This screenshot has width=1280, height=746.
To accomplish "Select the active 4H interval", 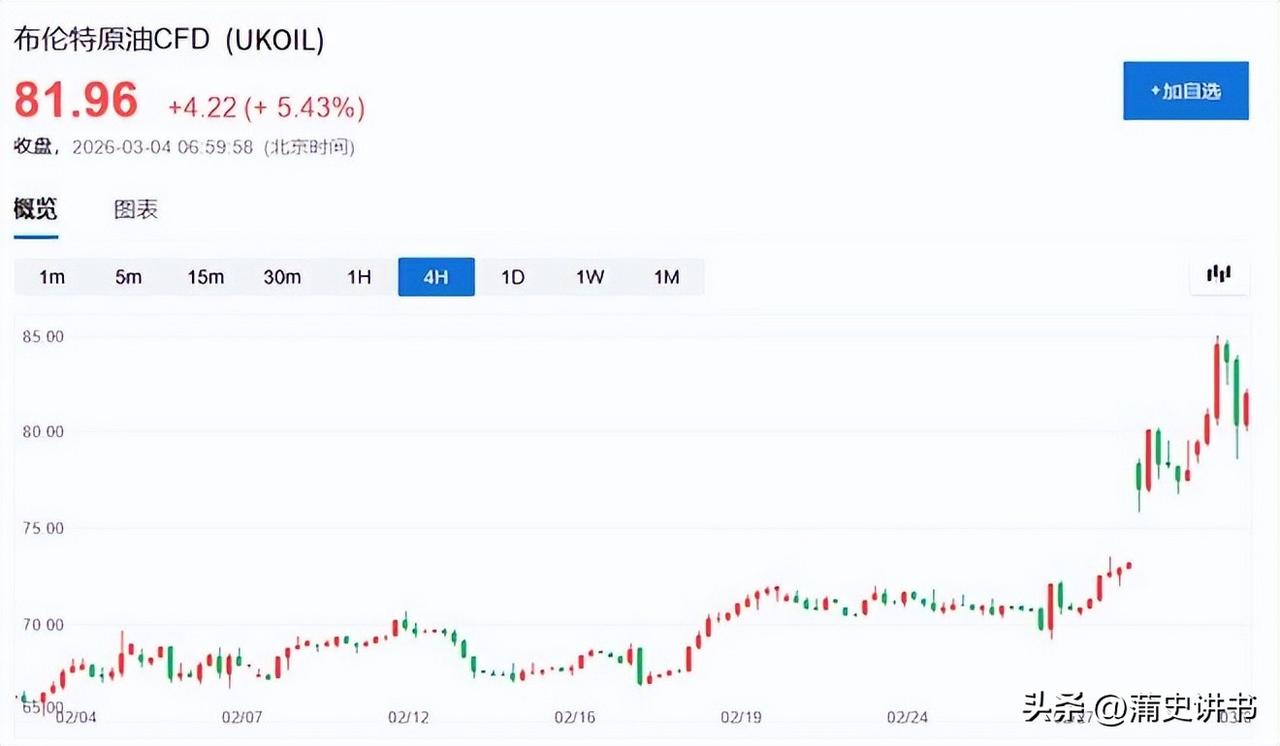I will click(436, 277).
